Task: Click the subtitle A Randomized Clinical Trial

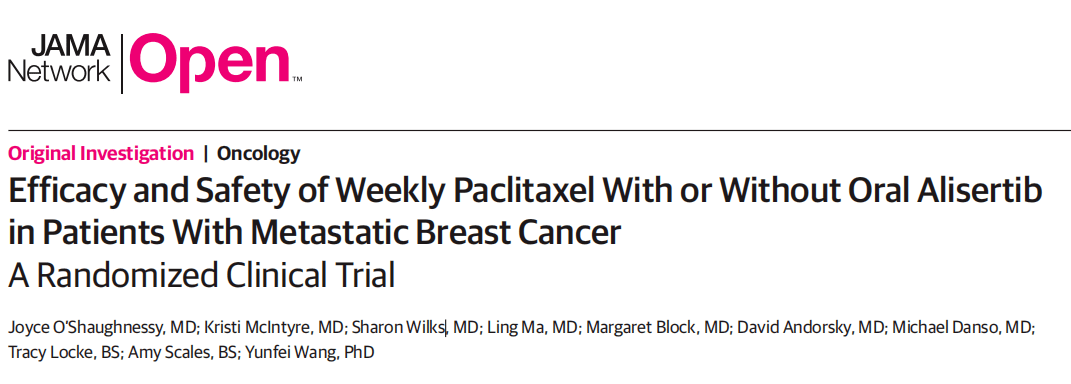Action: tap(202, 275)
